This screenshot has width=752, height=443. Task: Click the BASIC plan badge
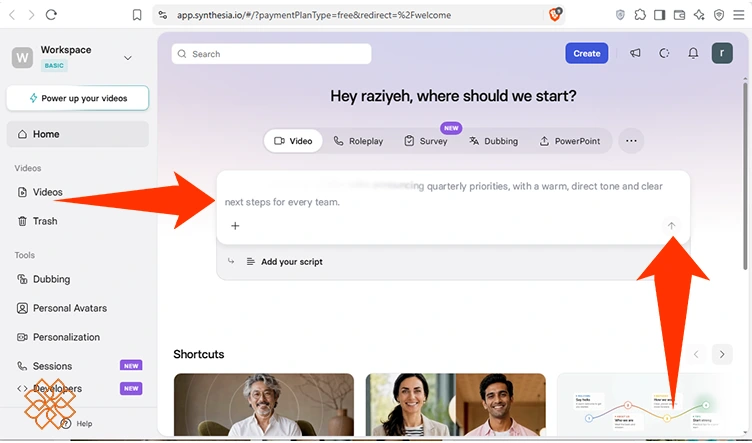coord(54,66)
